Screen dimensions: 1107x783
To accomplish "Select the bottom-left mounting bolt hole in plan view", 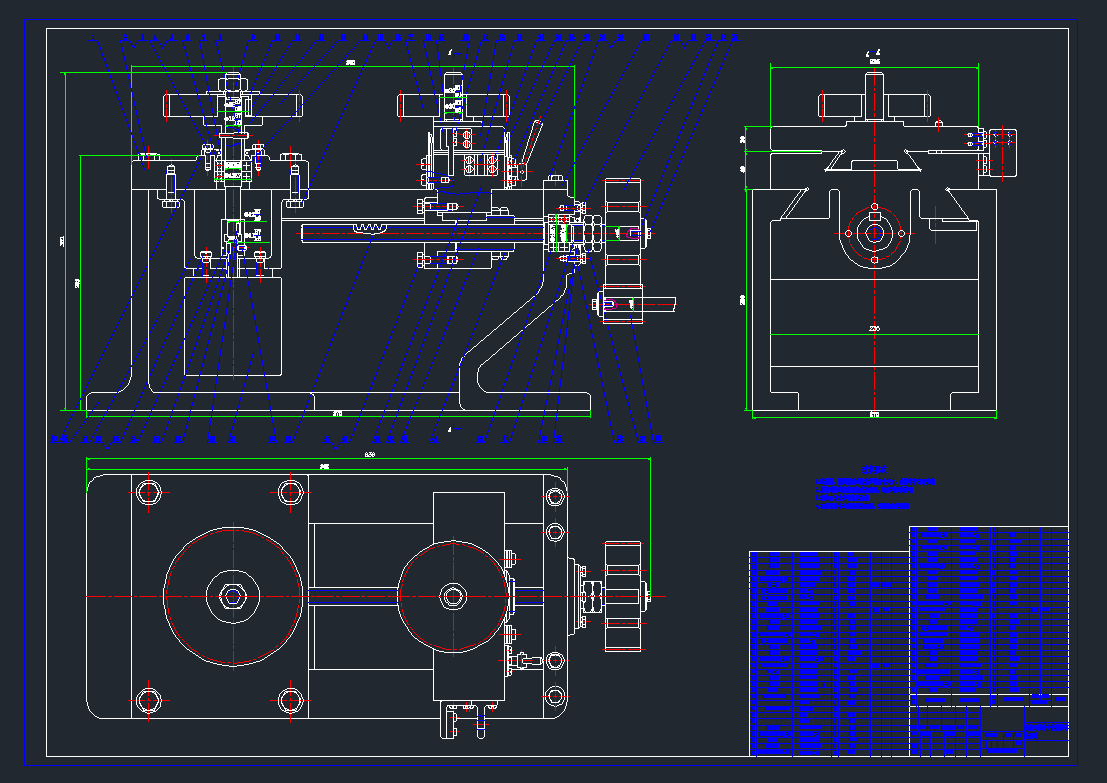I will [x=150, y=700].
